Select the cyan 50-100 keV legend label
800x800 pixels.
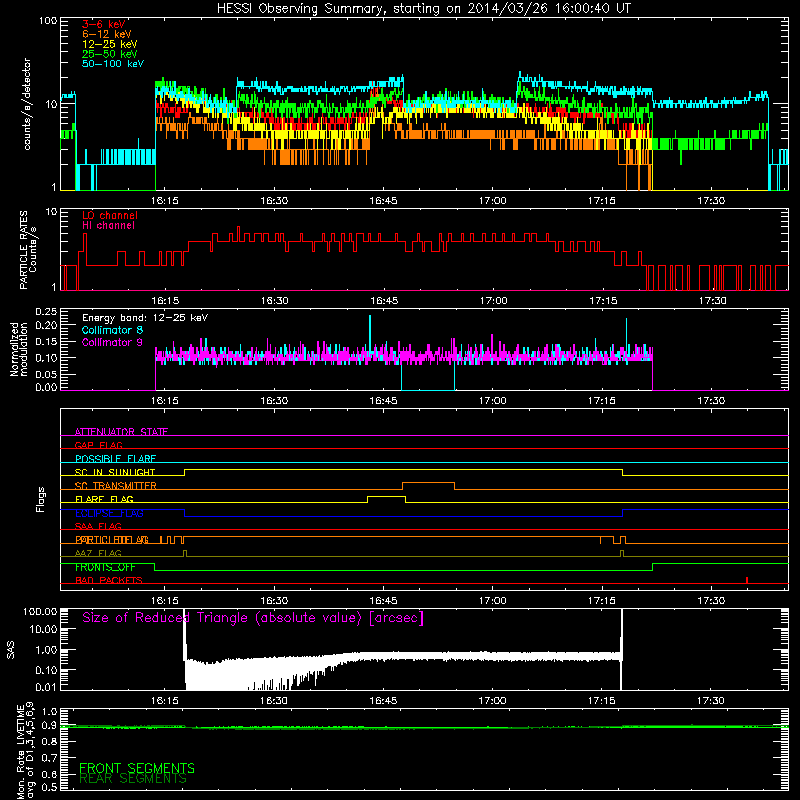click(x=113, y=64)
